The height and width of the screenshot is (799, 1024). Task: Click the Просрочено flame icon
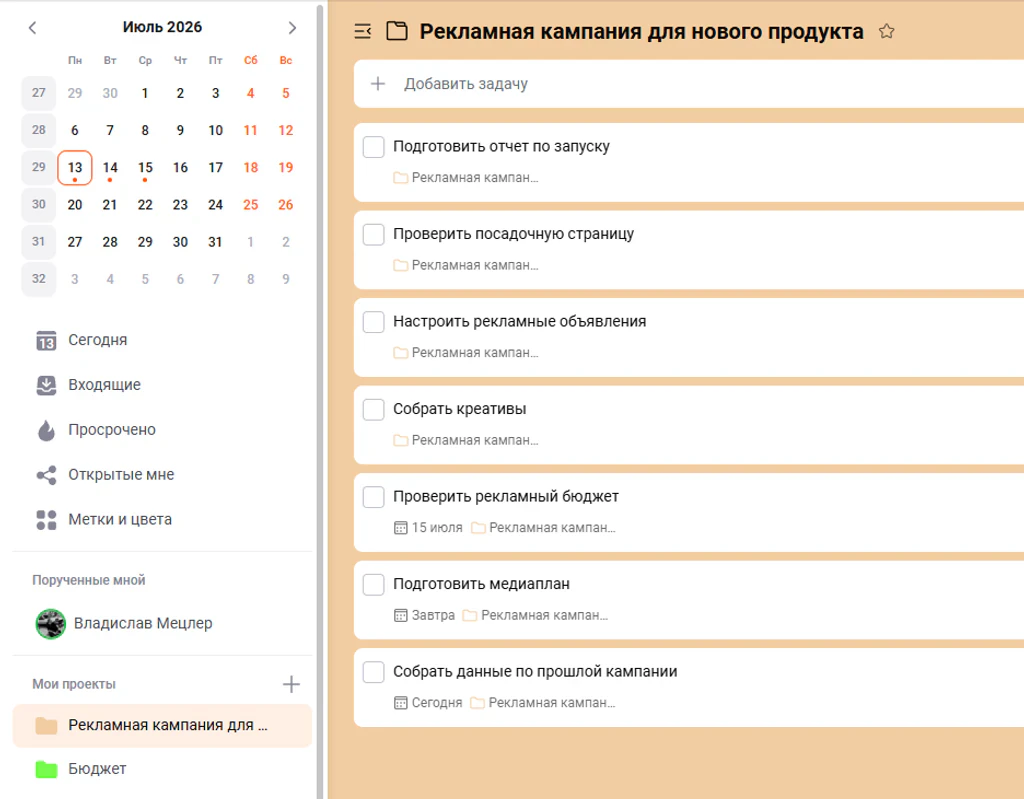[46, 430]
